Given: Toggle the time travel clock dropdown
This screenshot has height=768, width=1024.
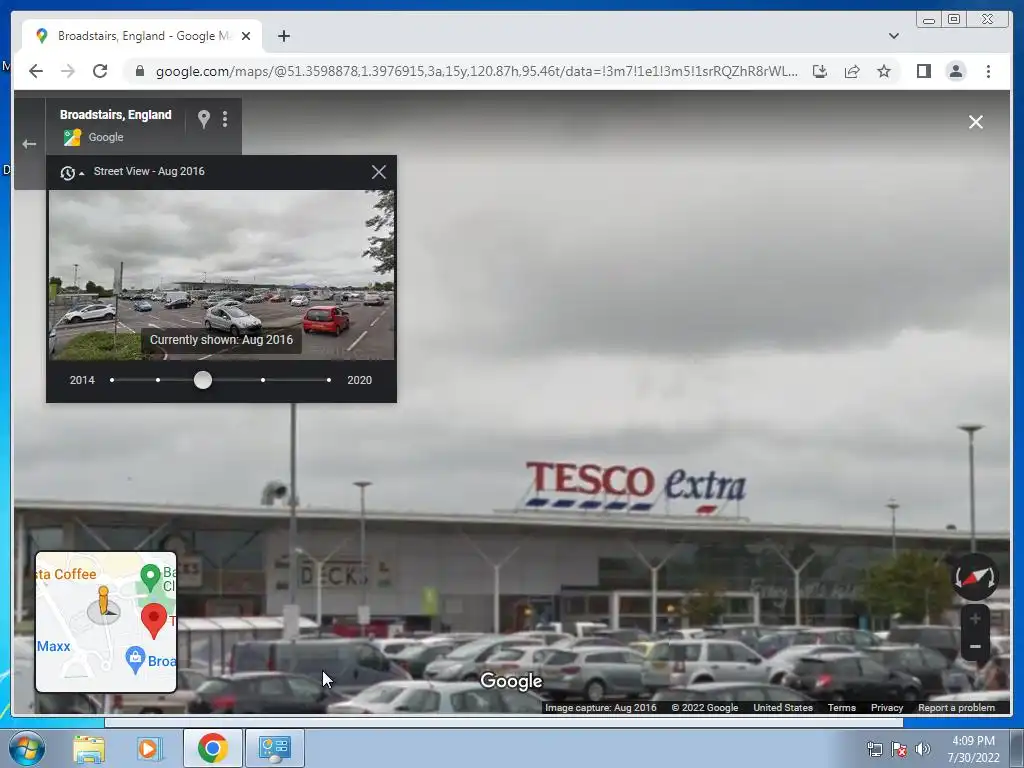Looking at the screenshot, I should tap(72, 172).
